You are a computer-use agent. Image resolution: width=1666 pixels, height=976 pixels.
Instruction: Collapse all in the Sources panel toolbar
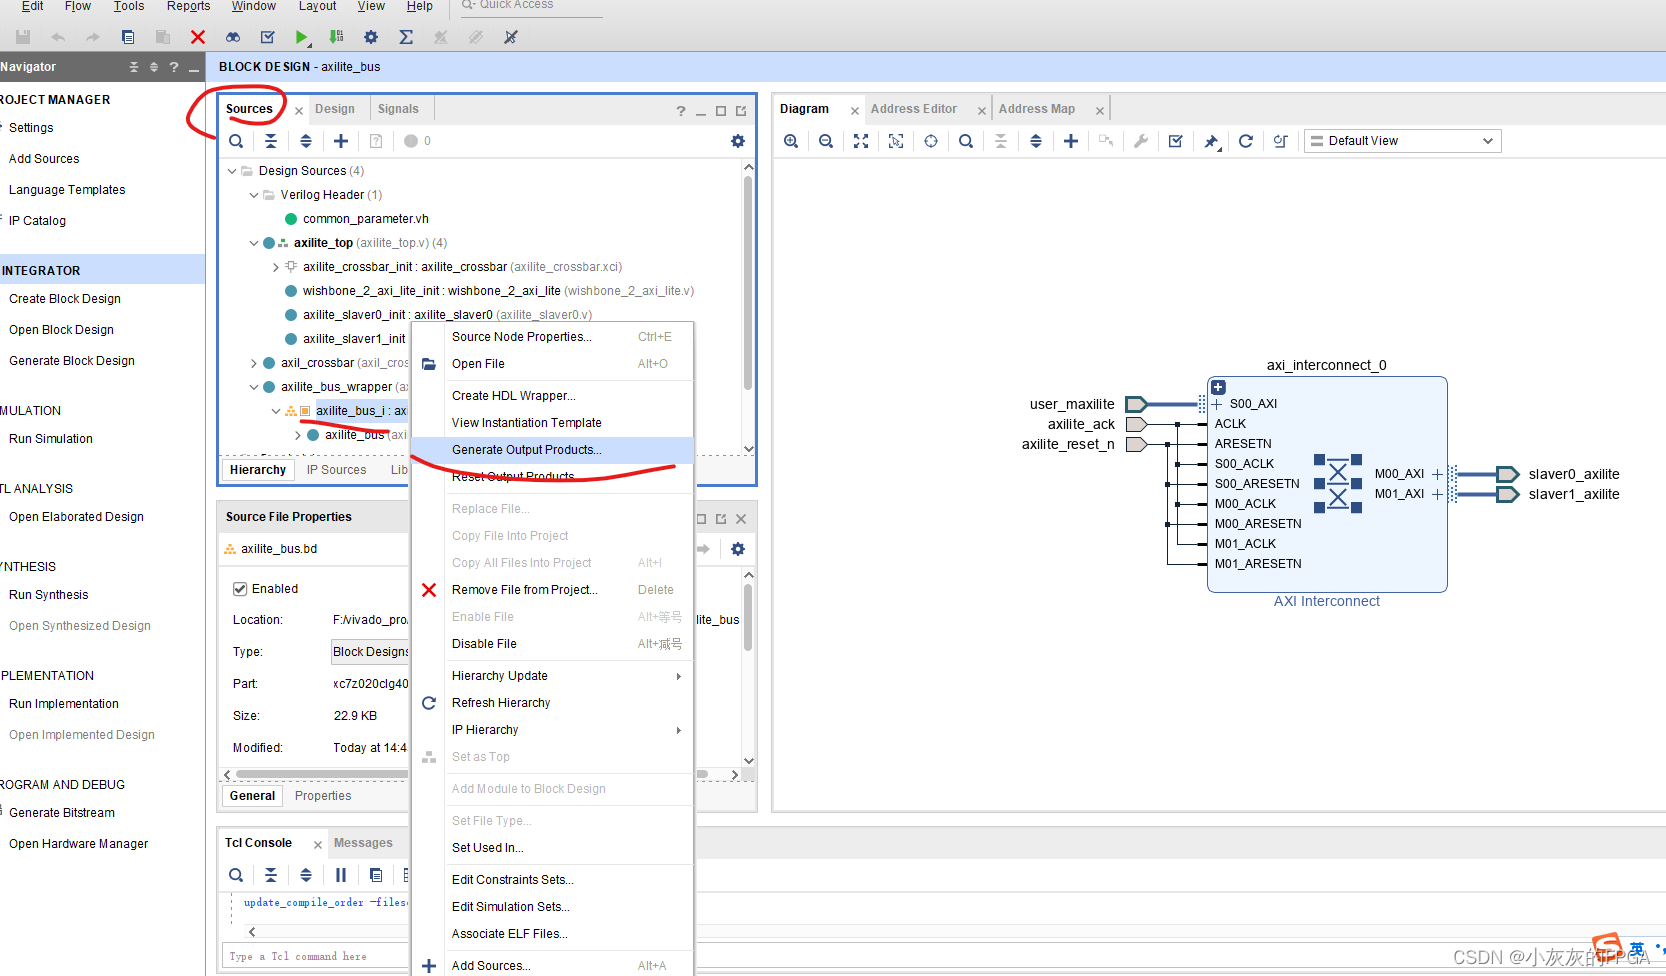(271, 141)
